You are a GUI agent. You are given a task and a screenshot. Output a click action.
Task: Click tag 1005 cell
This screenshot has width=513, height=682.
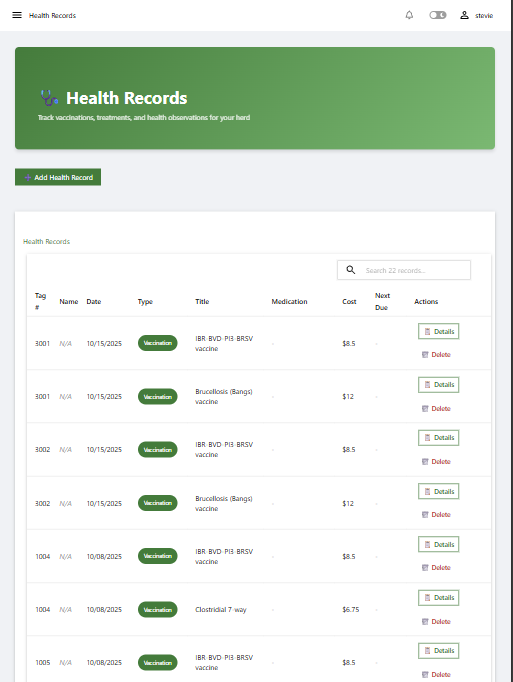tap(43, 662)
